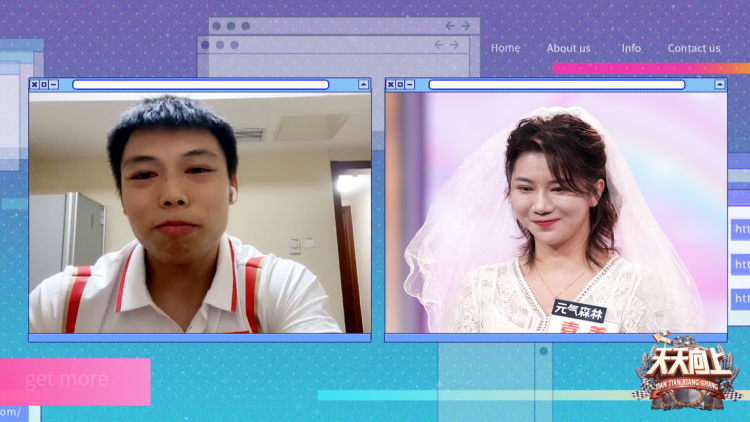Click the left window's address bar
Screen dimensions: 750x422
[x=200, y=85]
